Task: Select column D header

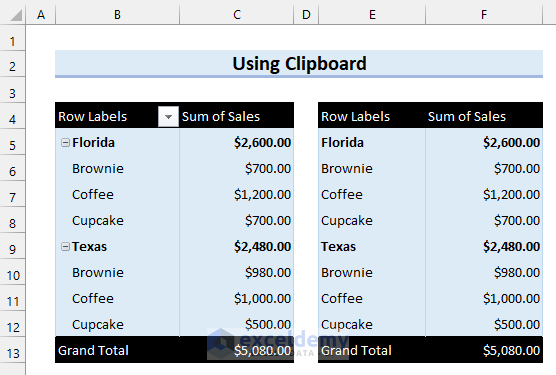Action: [x=306, y=15]
